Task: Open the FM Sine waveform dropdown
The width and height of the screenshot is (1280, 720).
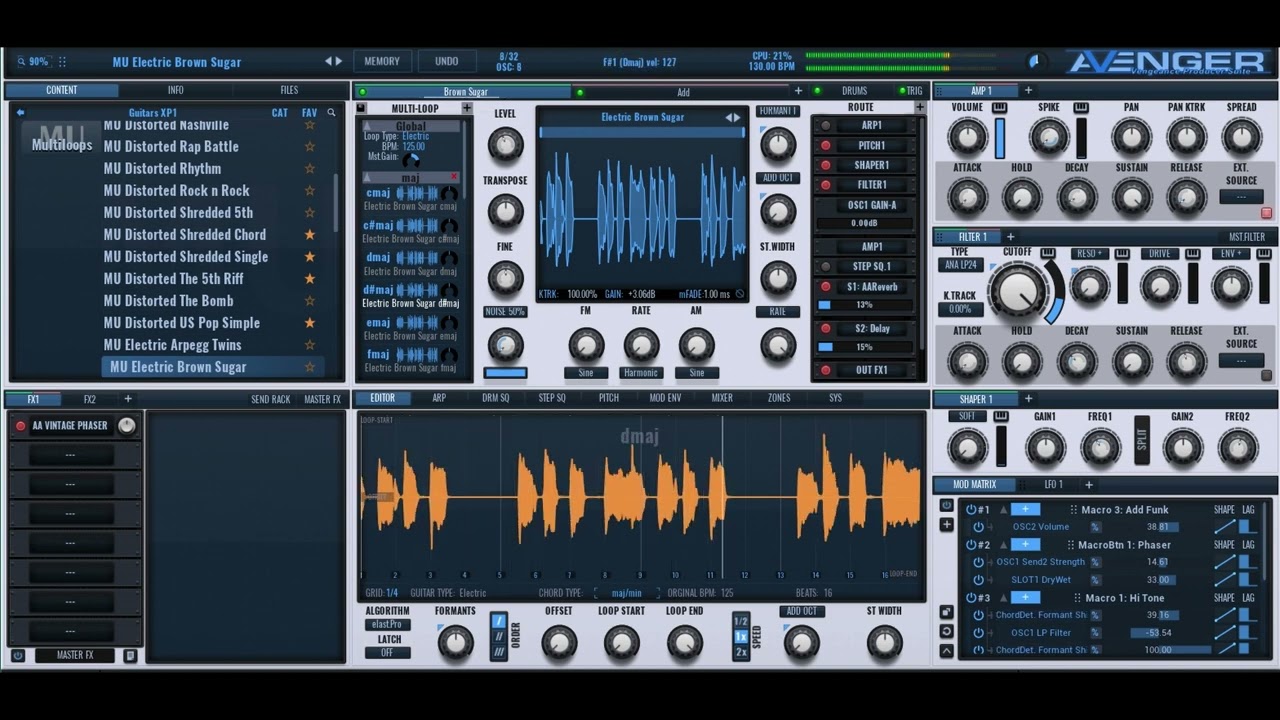Action: click(586, 373)
